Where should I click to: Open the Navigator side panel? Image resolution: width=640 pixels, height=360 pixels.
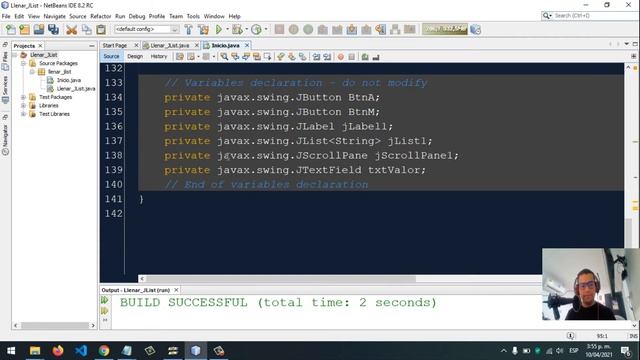pyautogui.click(x=5, y=139)
